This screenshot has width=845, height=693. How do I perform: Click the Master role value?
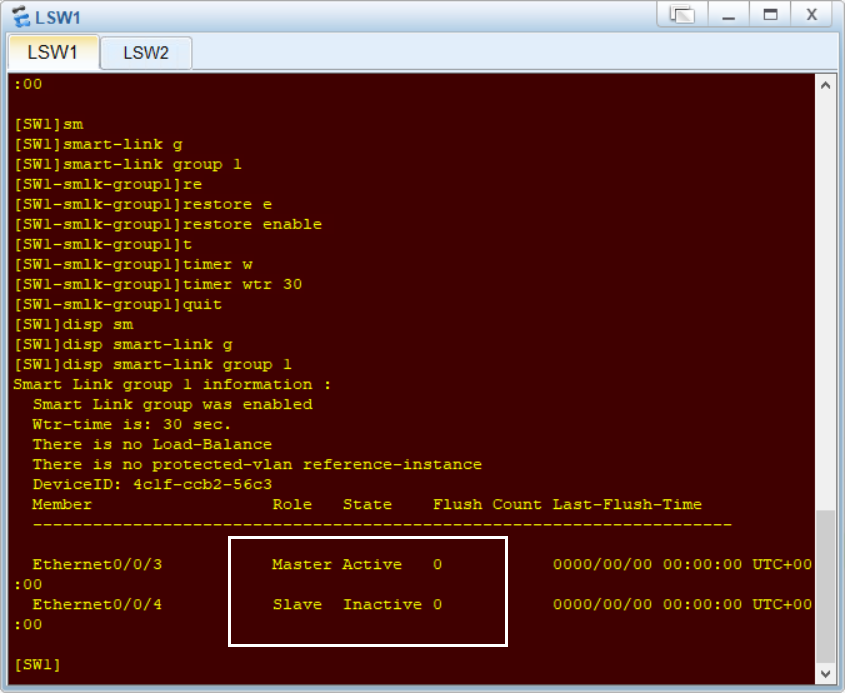point(302,564)
